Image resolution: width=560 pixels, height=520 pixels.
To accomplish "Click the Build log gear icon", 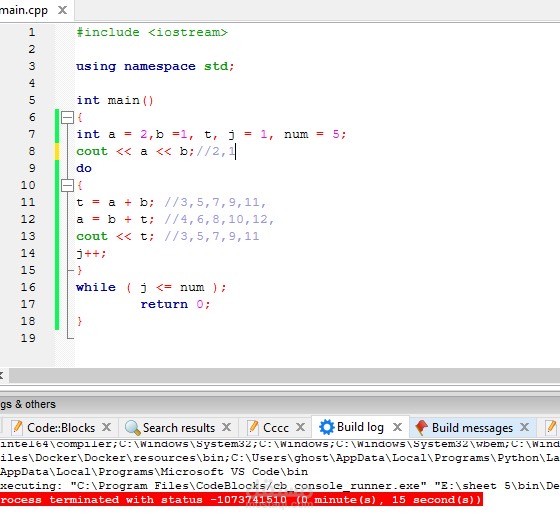I will point(326,427).
